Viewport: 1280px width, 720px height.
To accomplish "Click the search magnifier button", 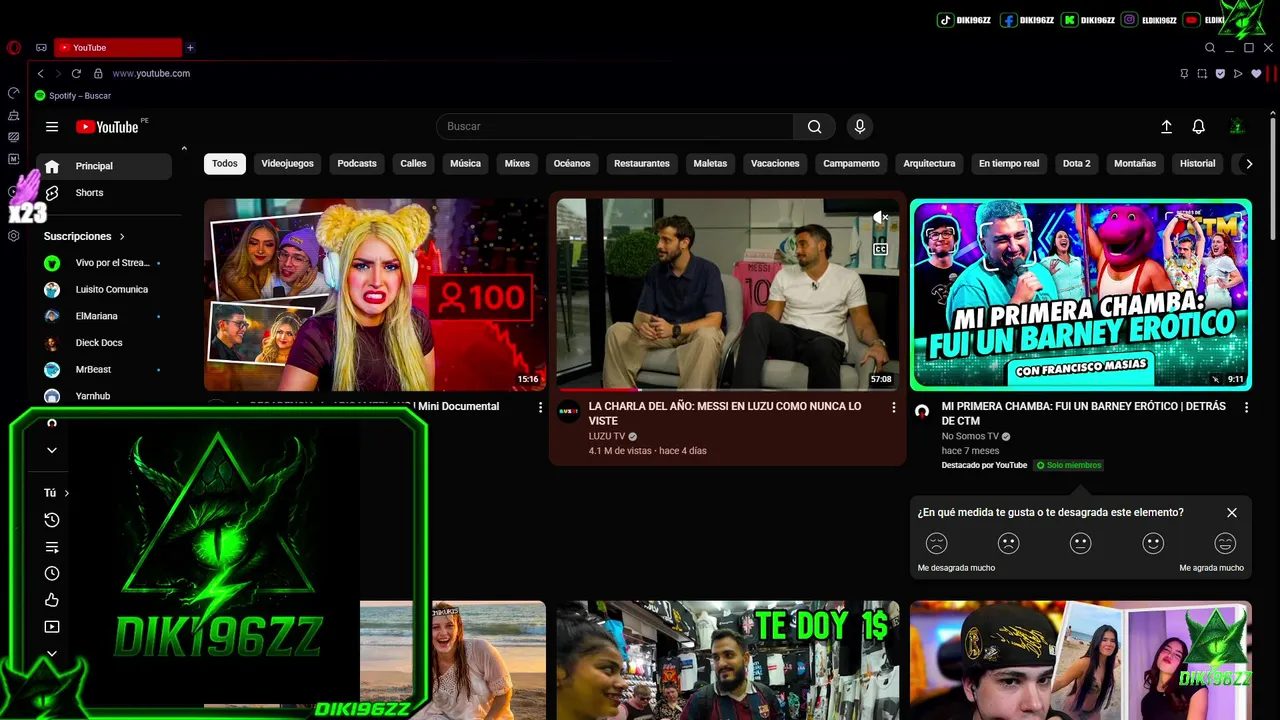I will (x=815, y=127).
